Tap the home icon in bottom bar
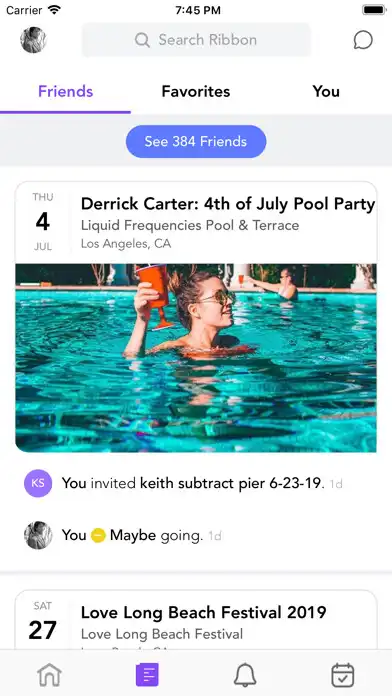This screenshot has height=696, width=392. coord(49,675)
